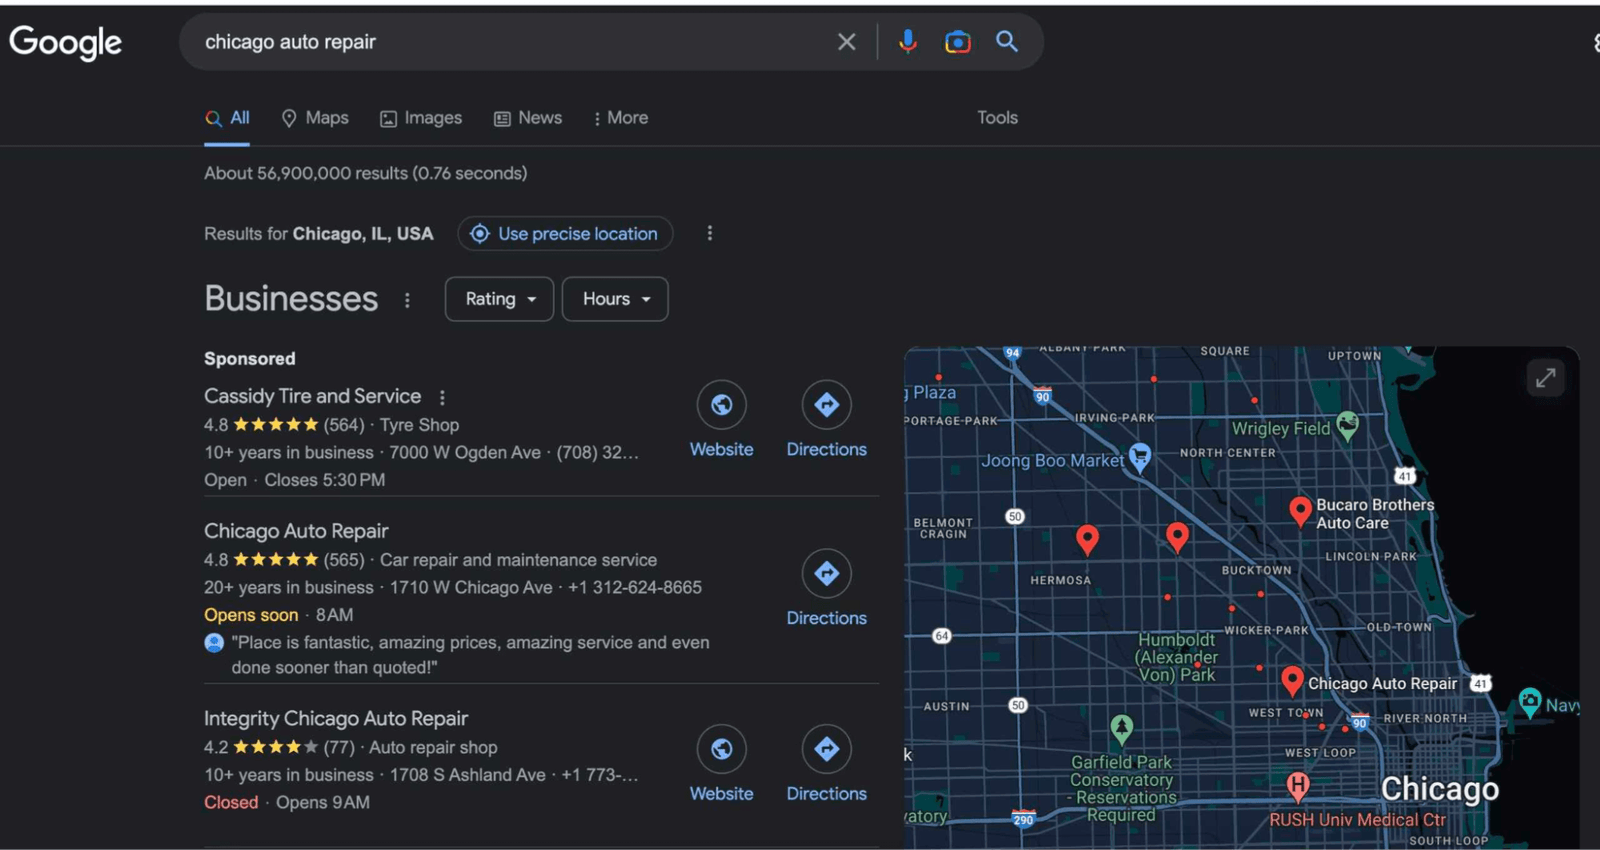The height and width of the screenshot is (850, 1600).
Task: Open Google Lens image search icon
Action: point(958,42)
